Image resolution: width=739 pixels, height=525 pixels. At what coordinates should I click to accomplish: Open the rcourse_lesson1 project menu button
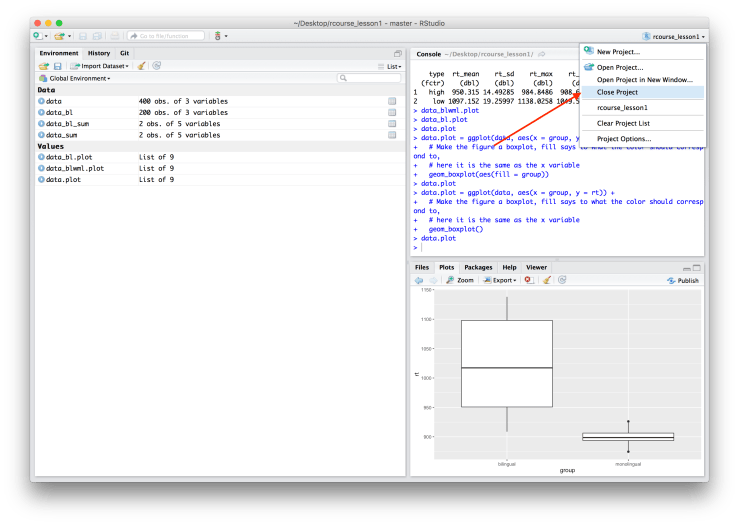coord(673,36)
